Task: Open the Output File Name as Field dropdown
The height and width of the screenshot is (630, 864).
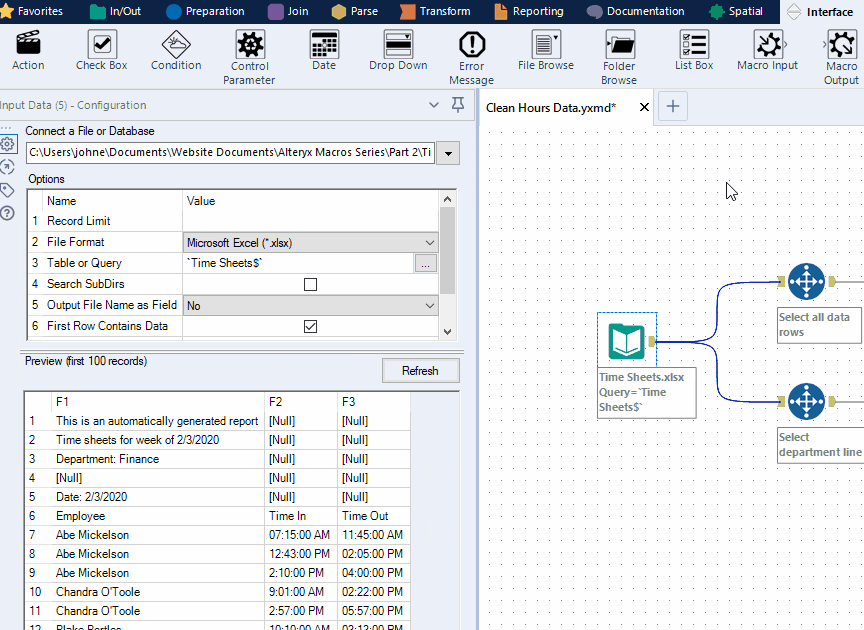Action: (428, 305)
